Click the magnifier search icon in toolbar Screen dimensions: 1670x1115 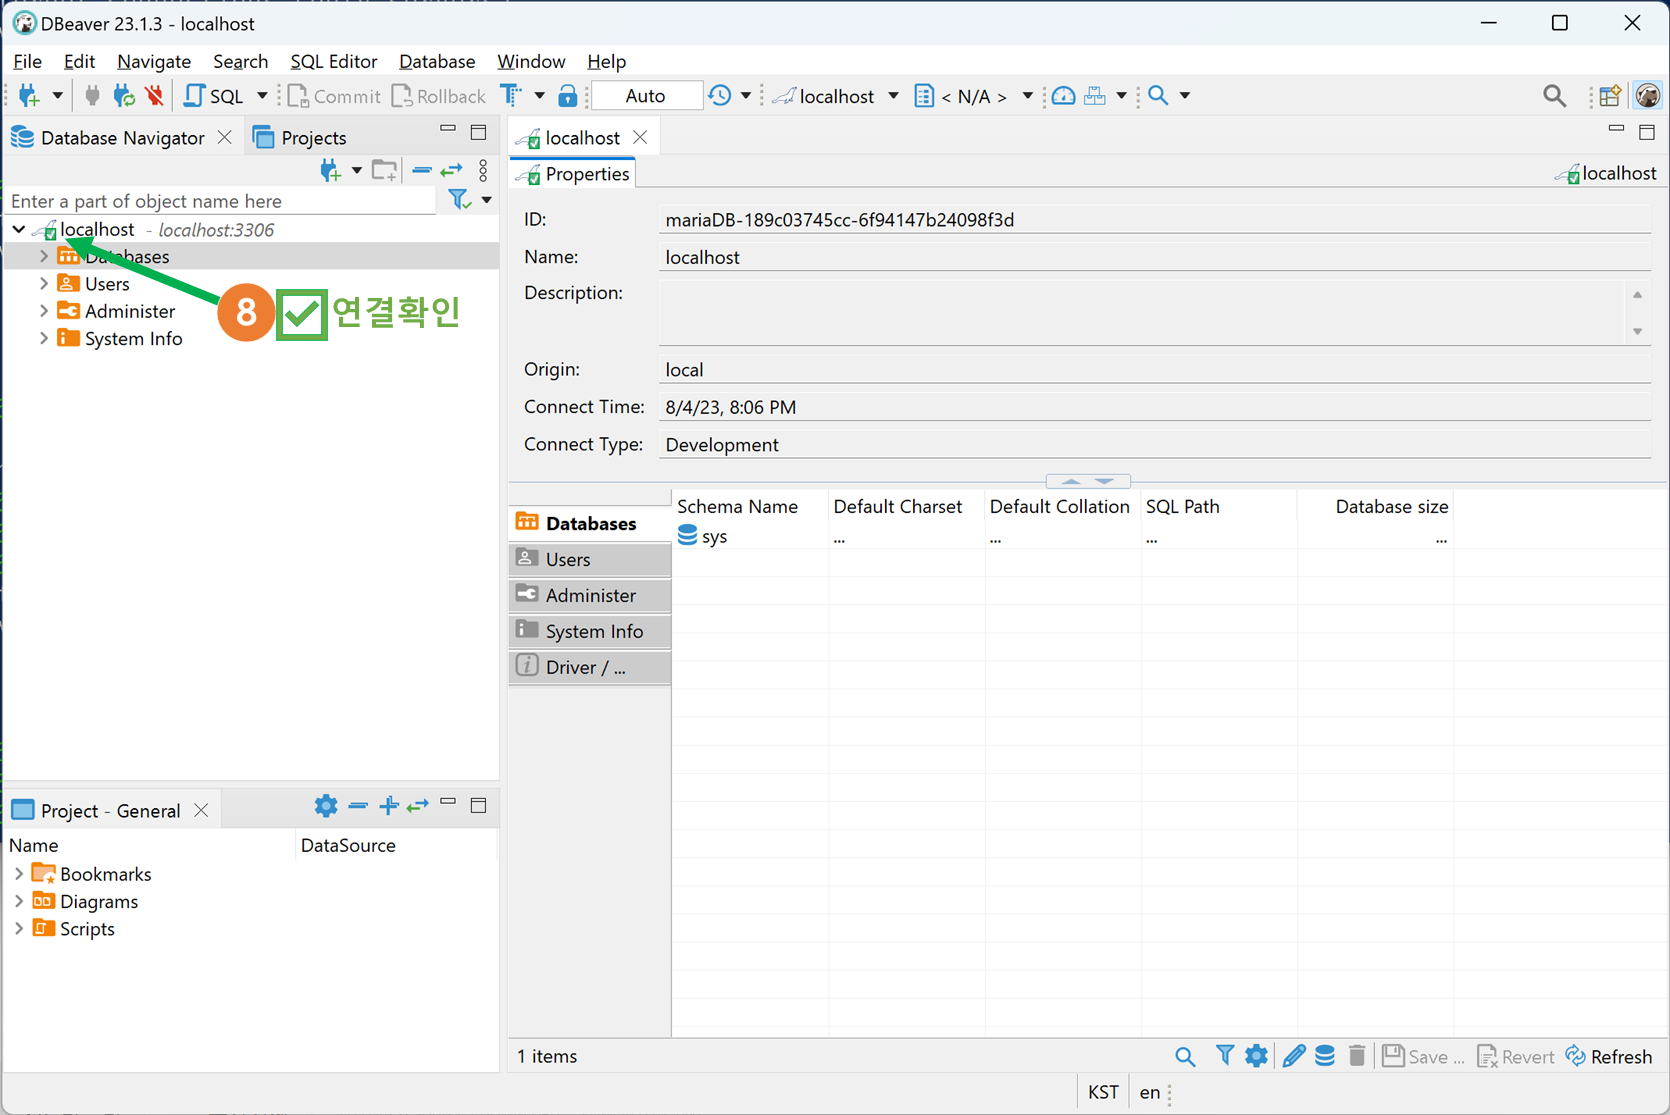[1158, 96]
